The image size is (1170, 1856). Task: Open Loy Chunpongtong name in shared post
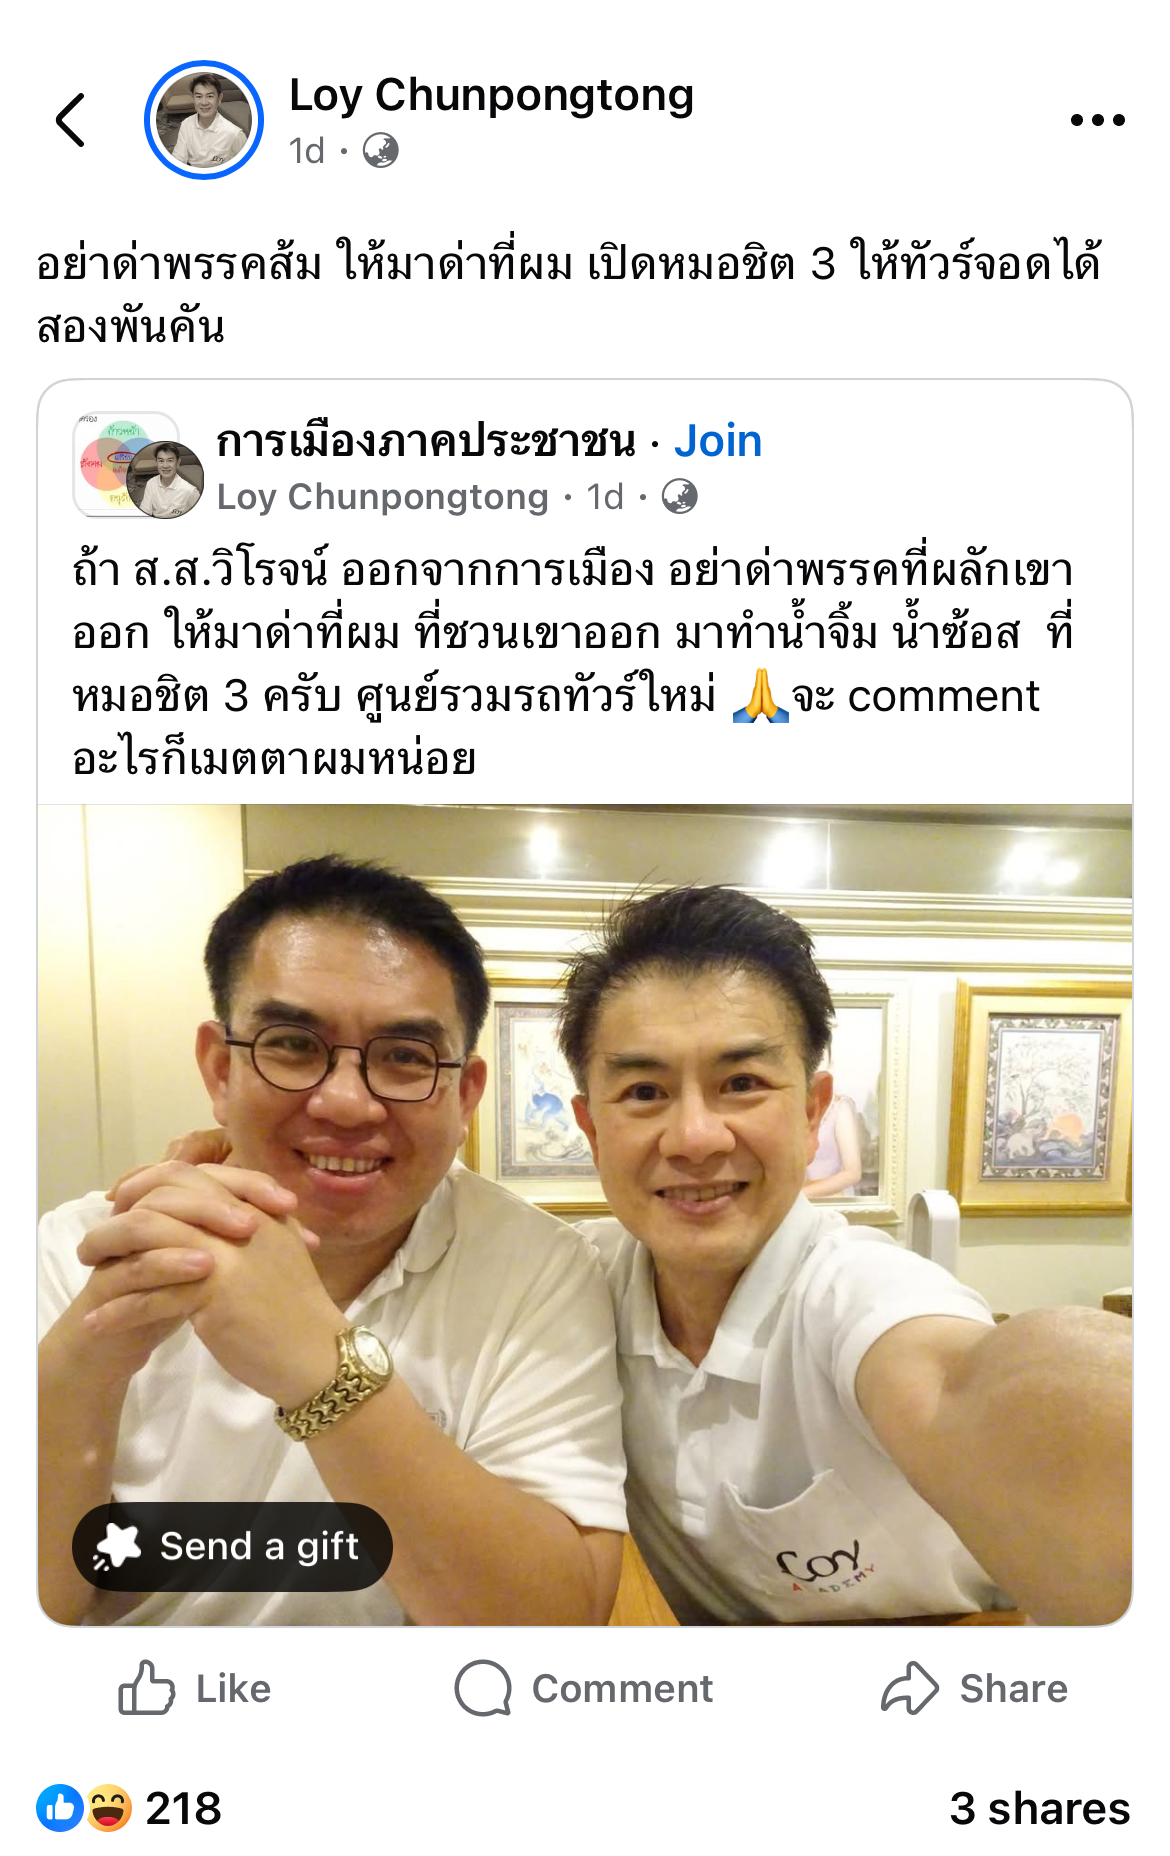tap(383, 497)
